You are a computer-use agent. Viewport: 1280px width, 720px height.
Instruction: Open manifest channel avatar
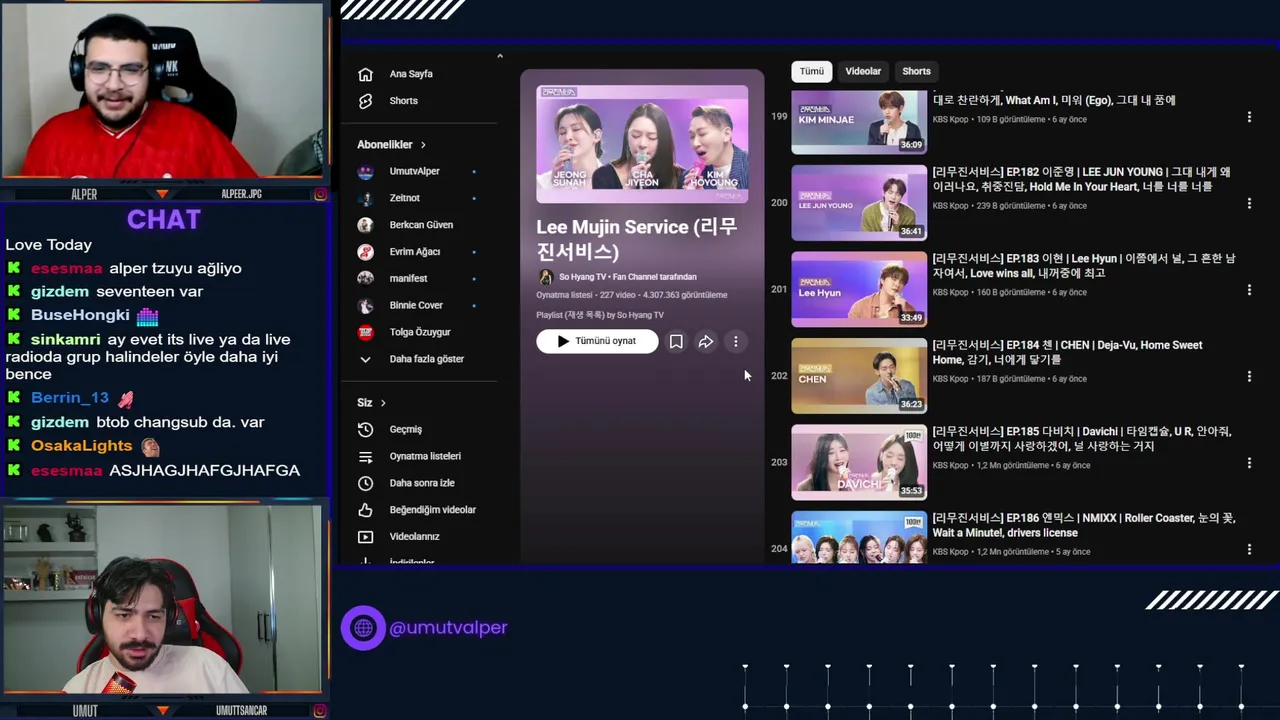tap(365, 278)
